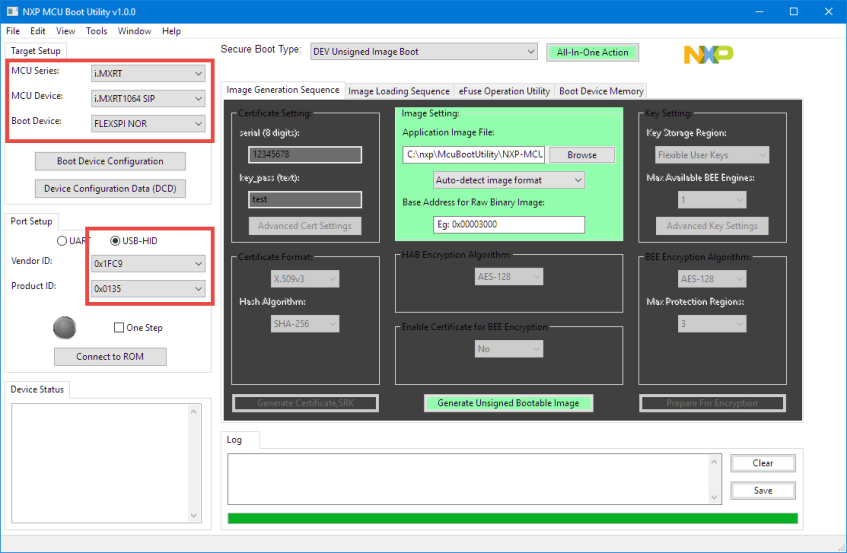The width and height of the screenshot is (847, 553).
Task: Switch to the Boot Device Memory tab
Action: click(601, 91)
